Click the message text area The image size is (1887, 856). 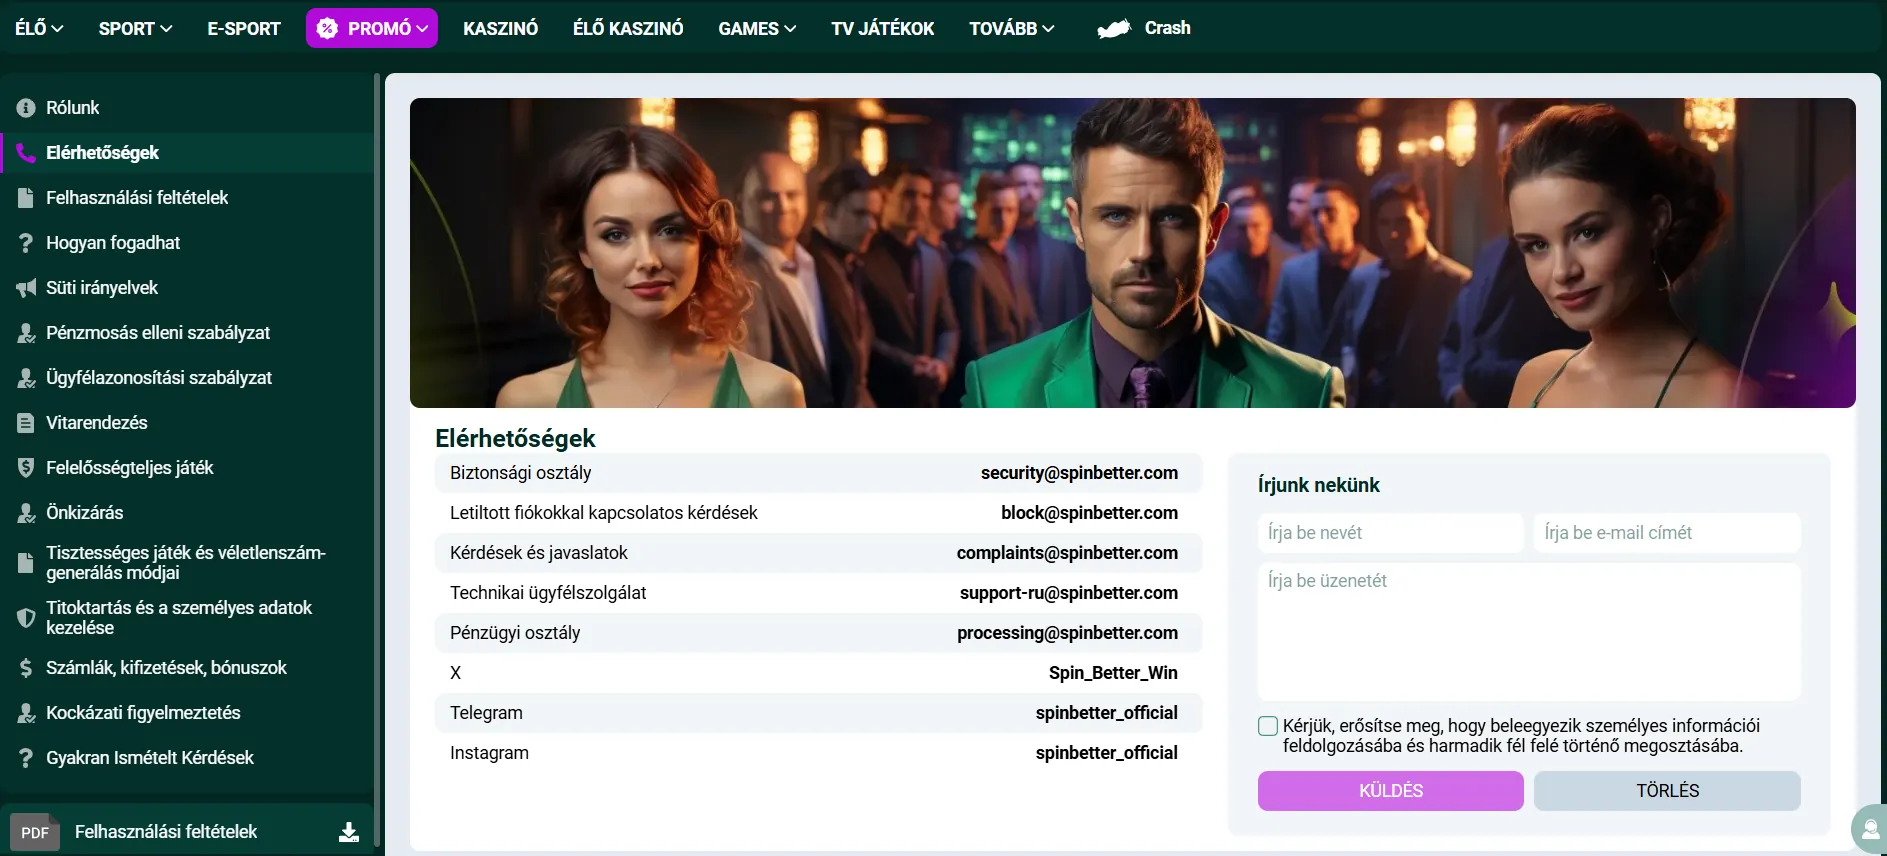(x=1529, y=632)
